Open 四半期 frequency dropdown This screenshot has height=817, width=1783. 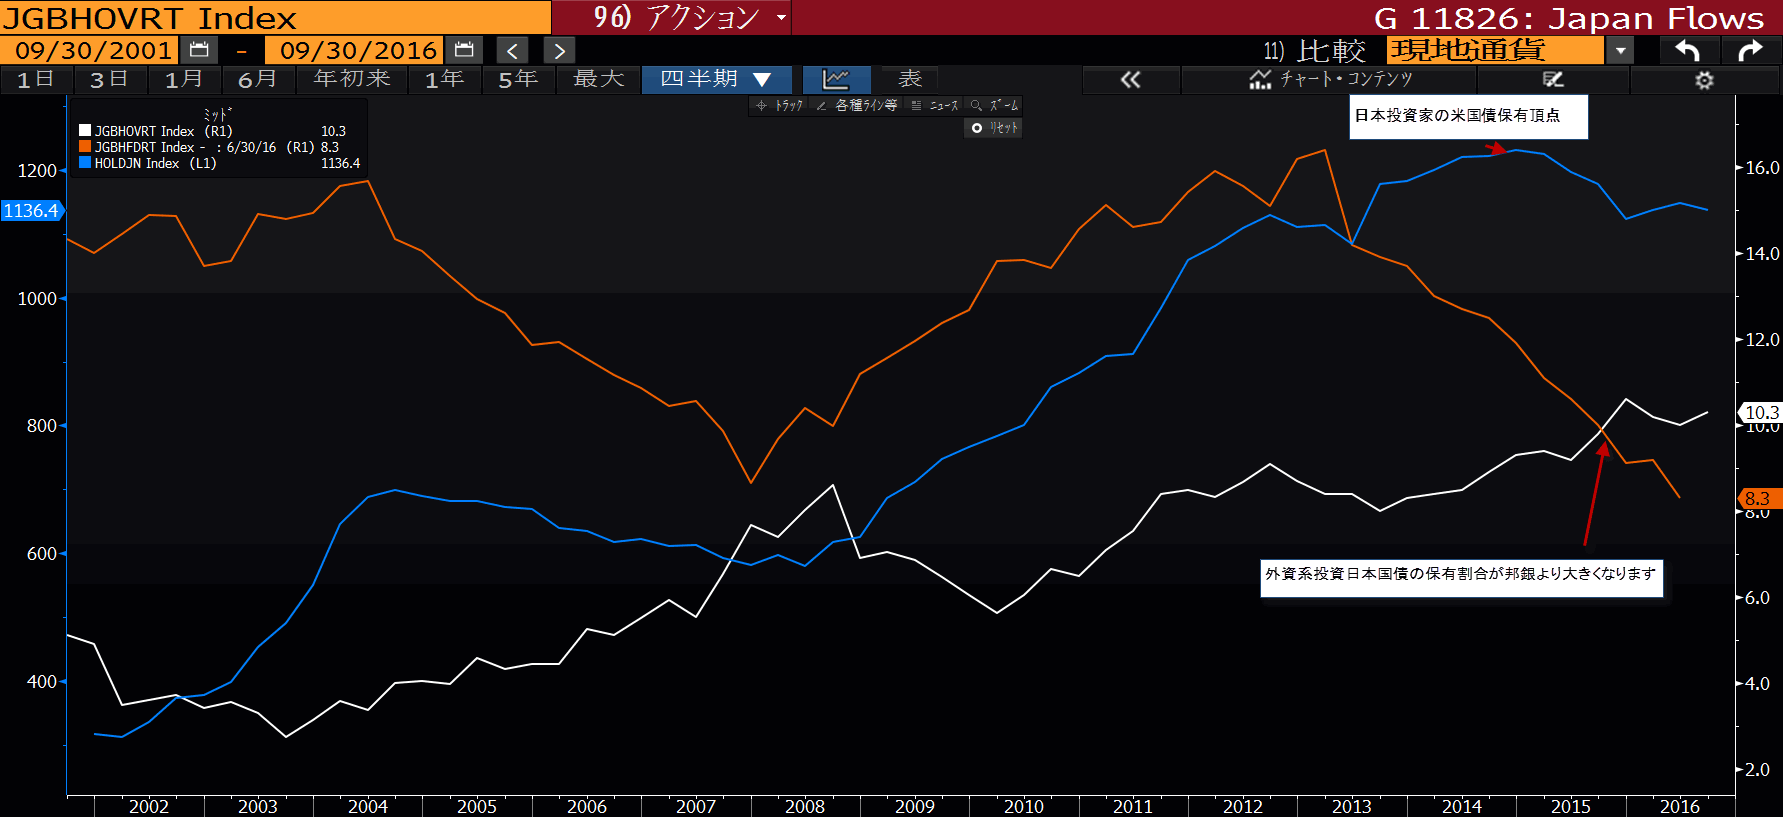coord(717,79)
